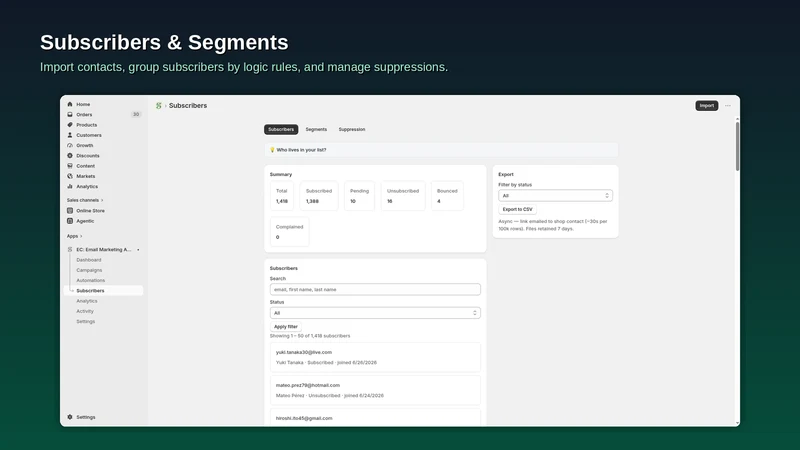Click the lightbulb tip icon
Screen dimensions: 800x450
(x=272, y=150)
